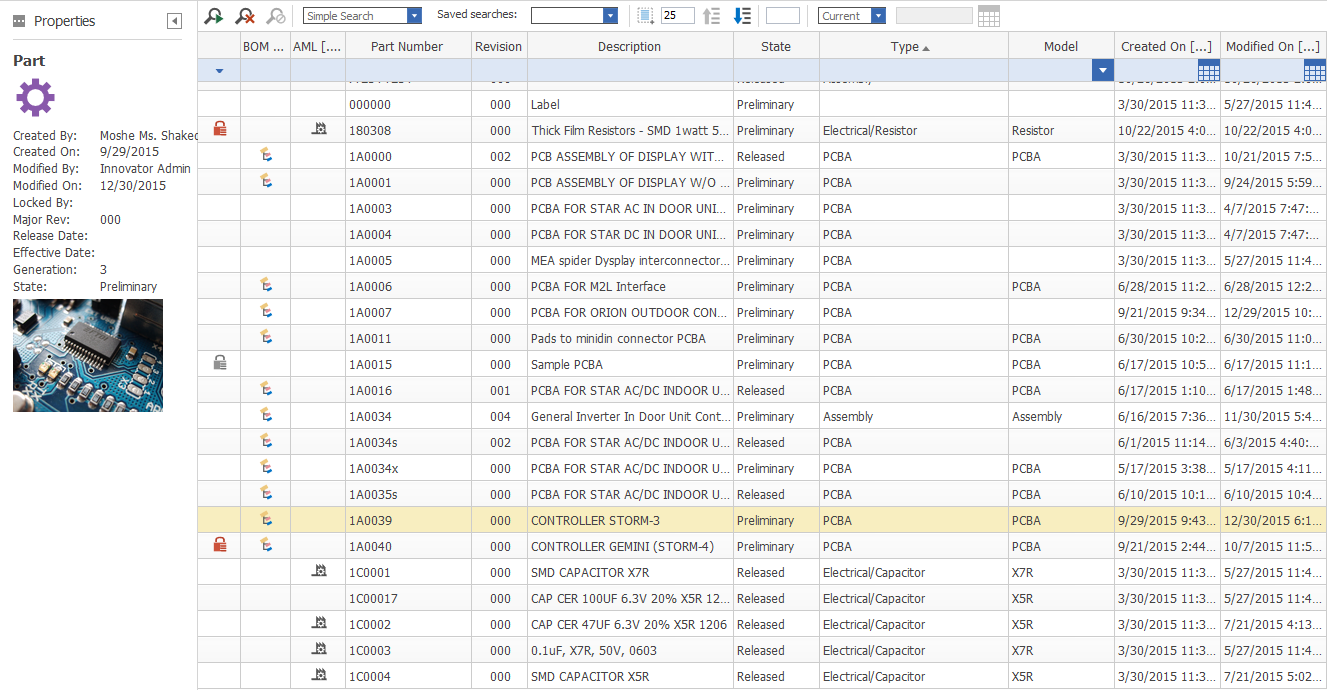Click AML icon on row 1C0002
The image size is (1327, 690).
(x=319, y=623)
